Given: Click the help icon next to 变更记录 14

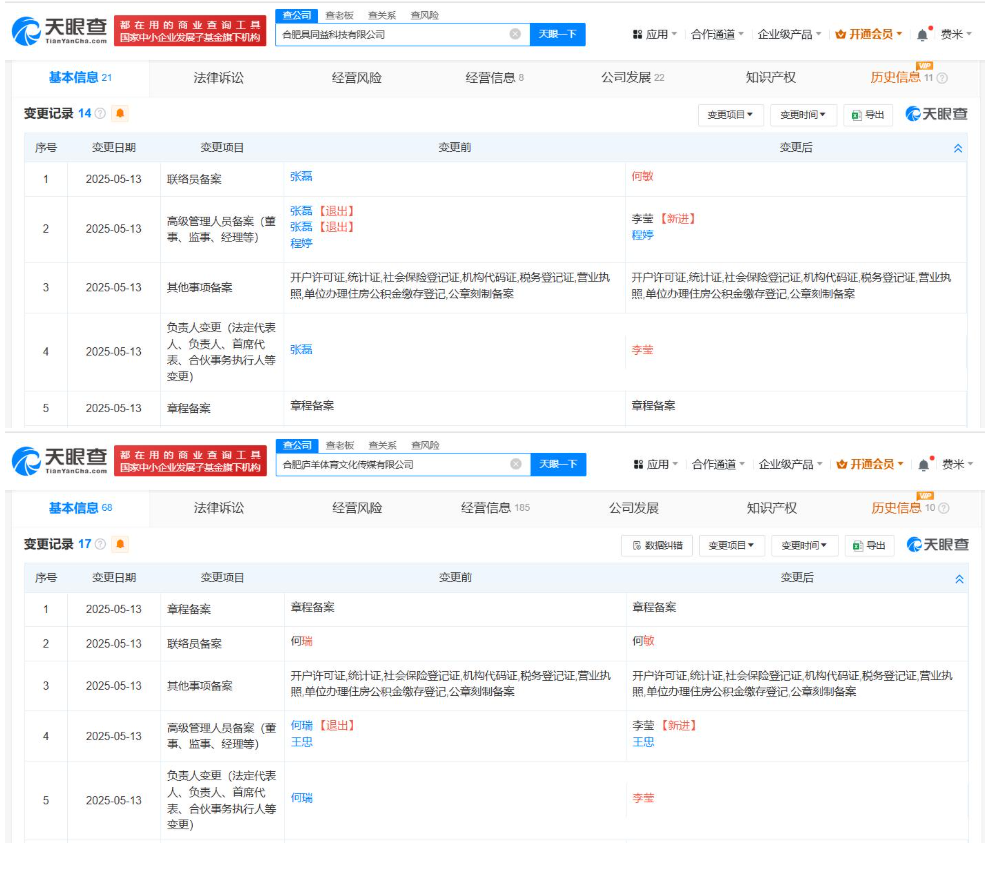Looking at the screenshot, I should pyautogui.click(x=100, y=114).
